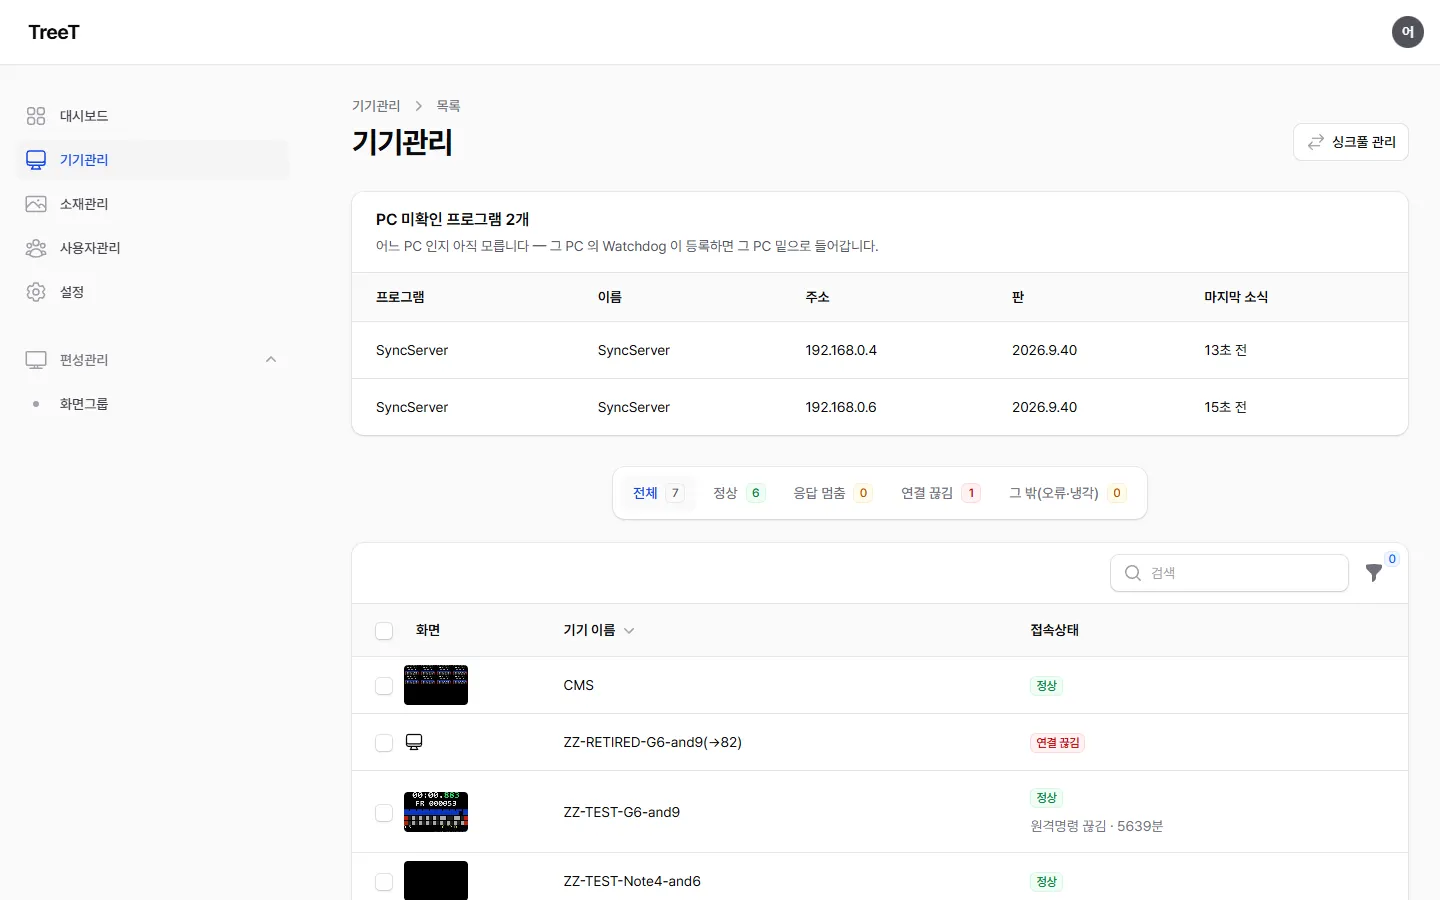Screen dimensions: 1440x900
Task: Click the 기기관리 monitor icon in sidebar
Action: click(x=36, y=160)
